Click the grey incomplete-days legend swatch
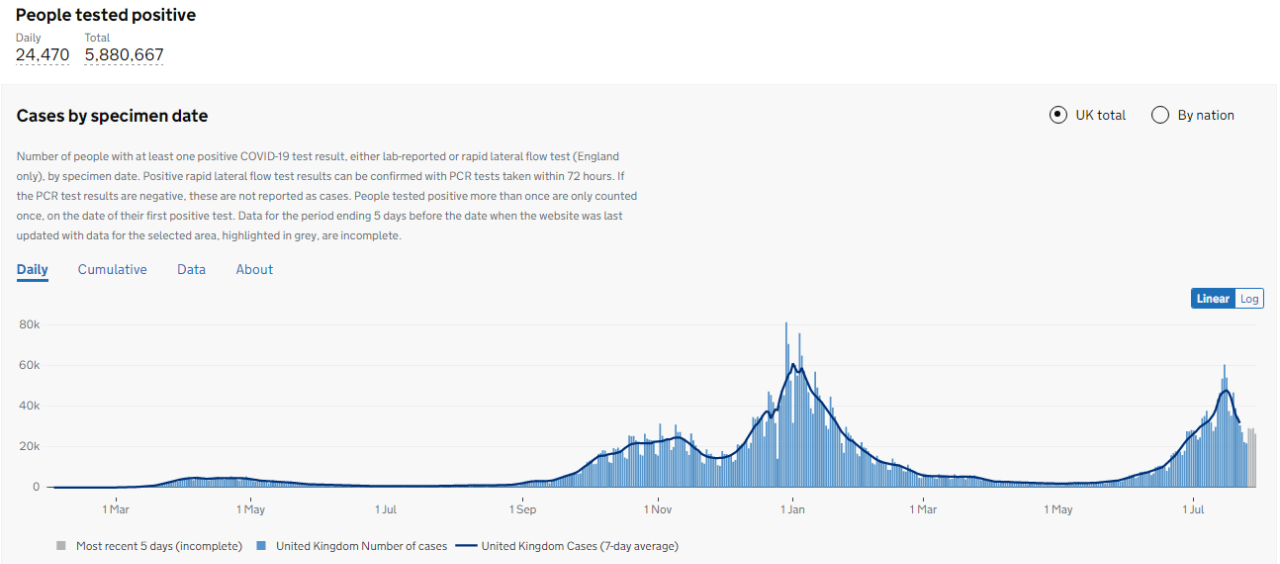 (61, 546)
